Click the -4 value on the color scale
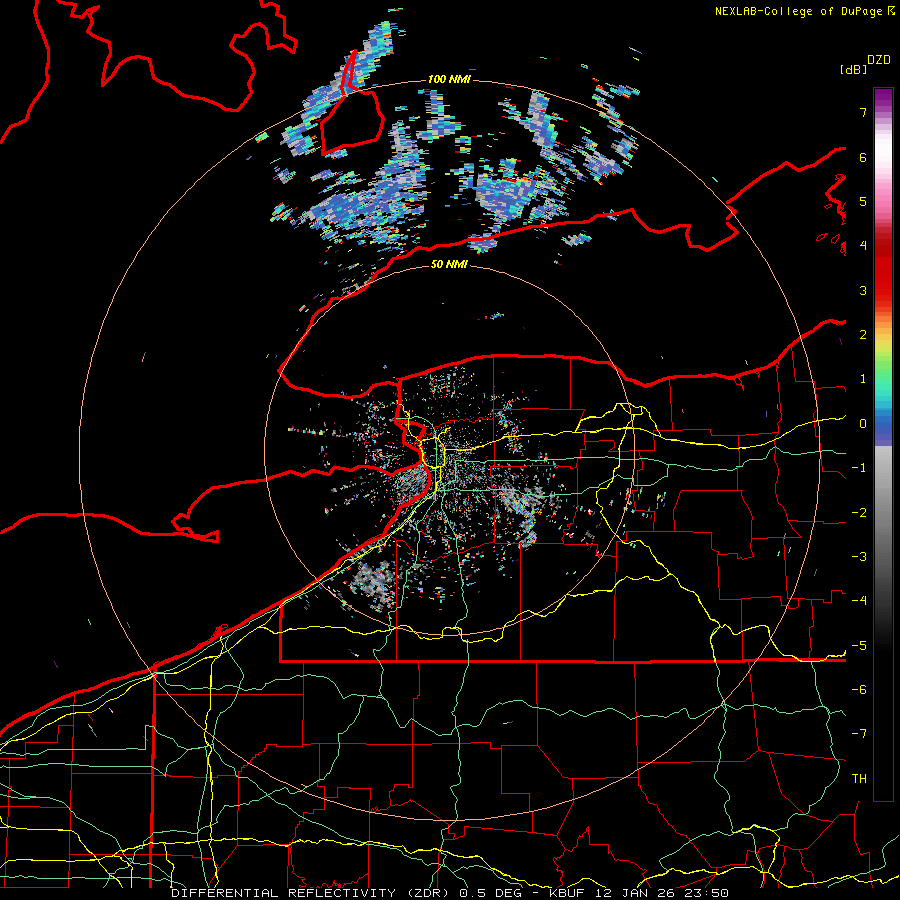The width and height of the screenshot is (900, 900). [859, 601]
